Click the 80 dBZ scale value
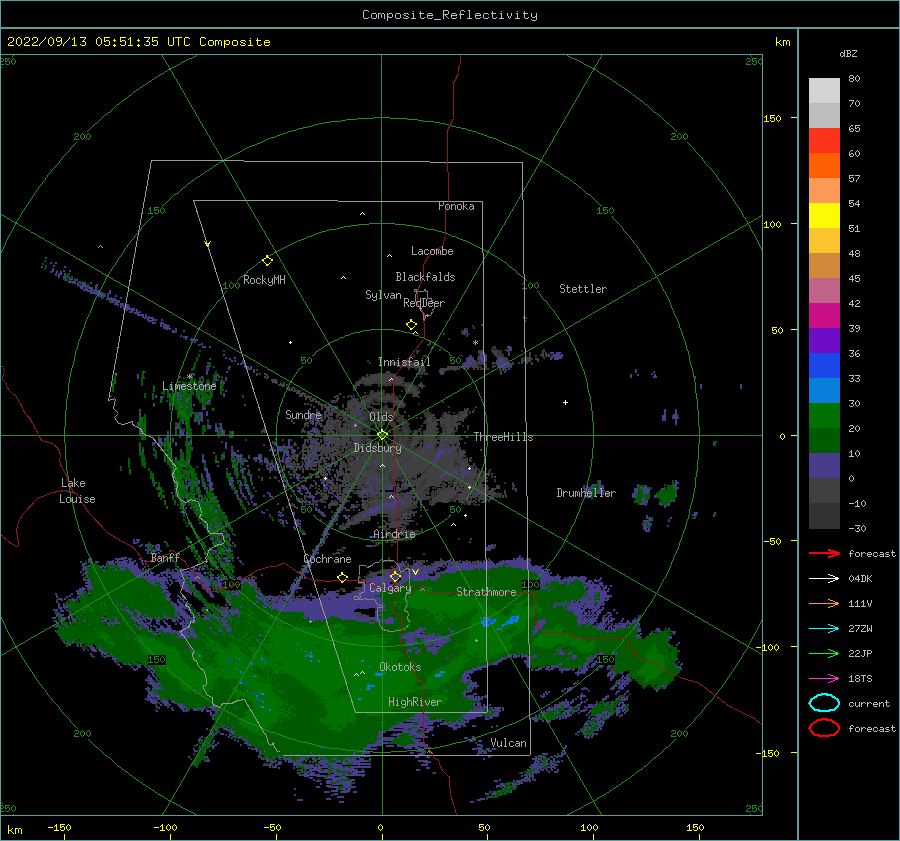 [854, 79]
